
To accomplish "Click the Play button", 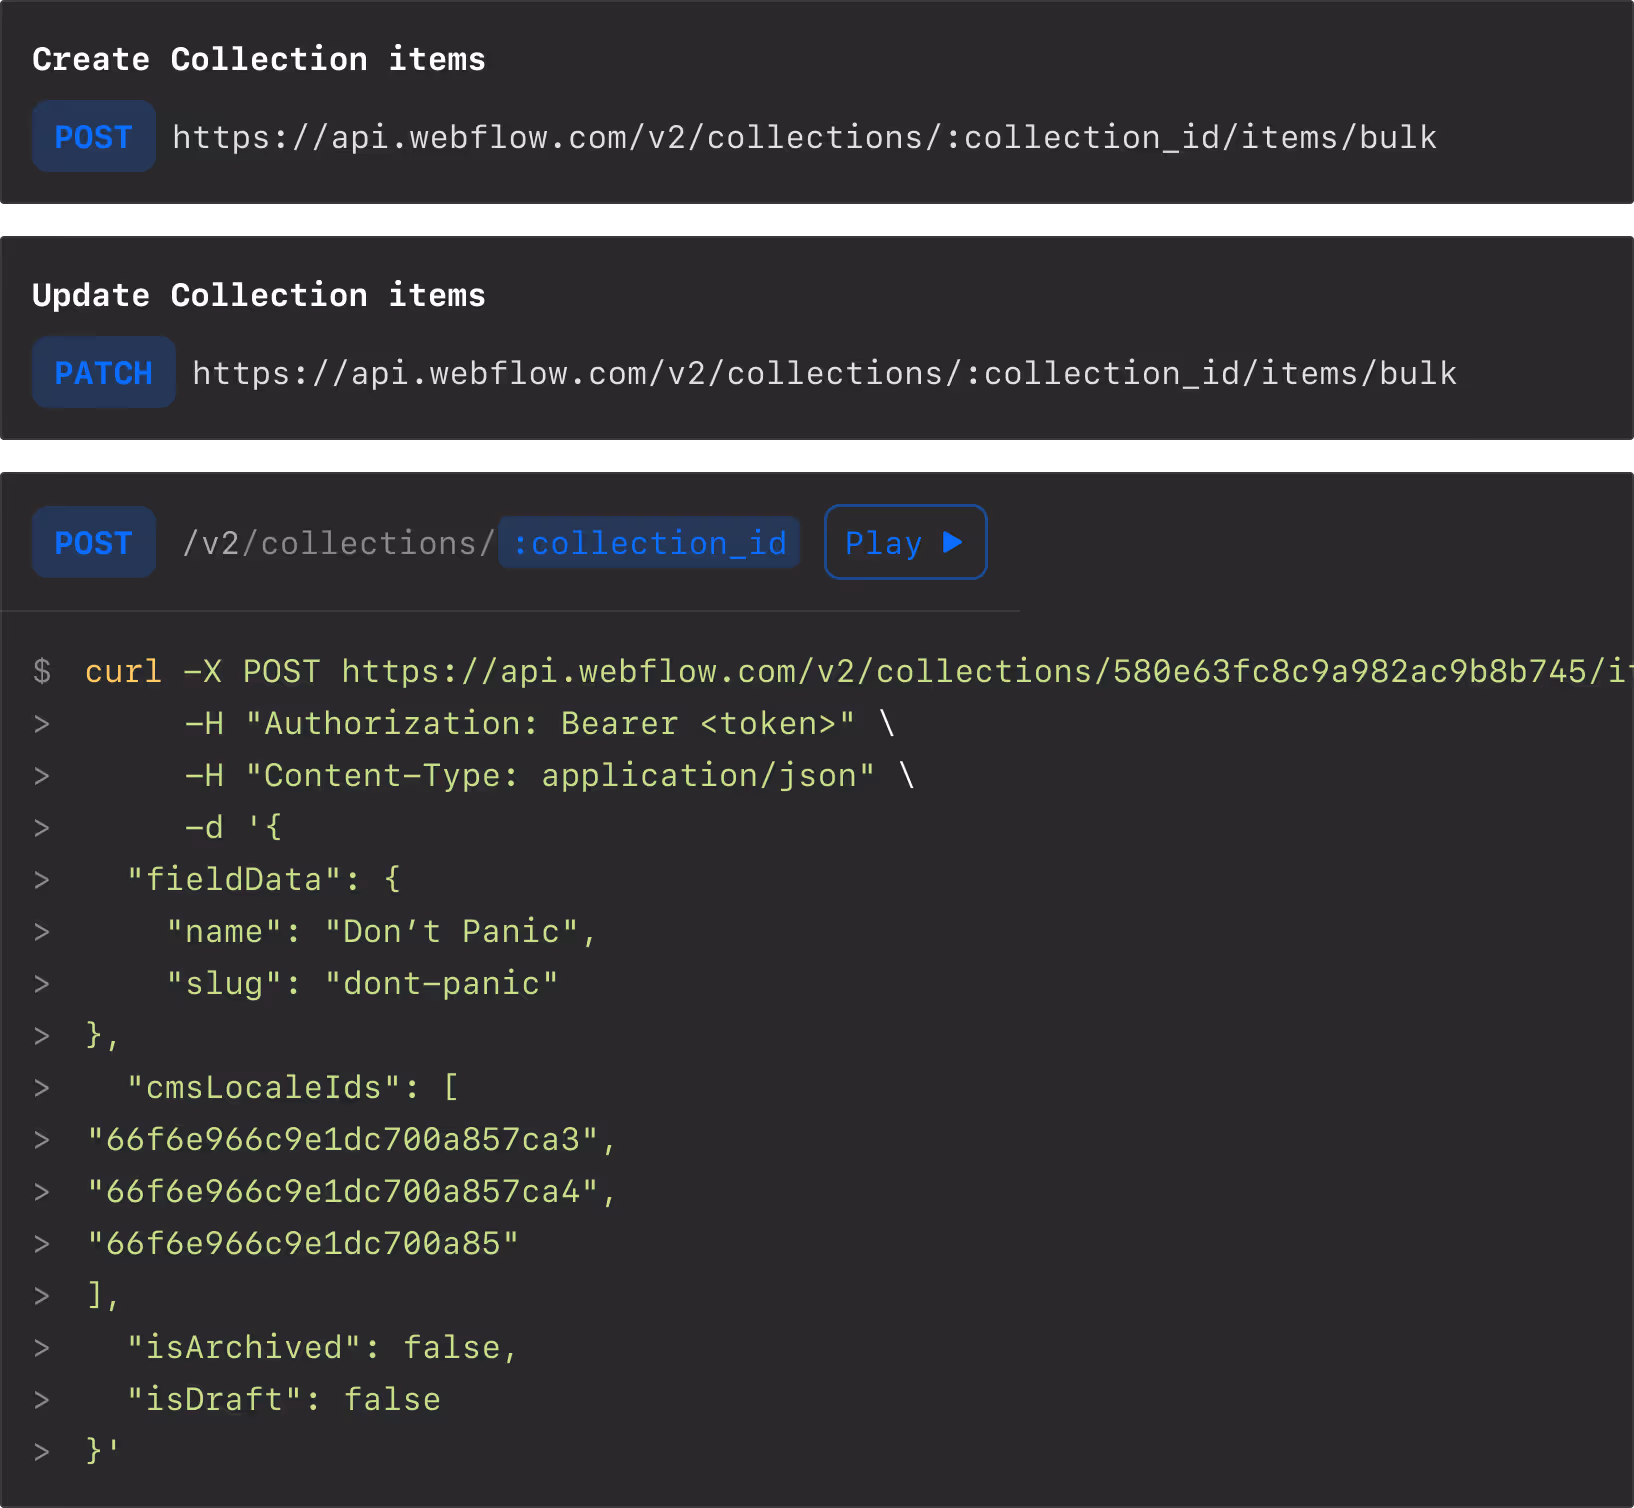I will (x=905, y=542).
